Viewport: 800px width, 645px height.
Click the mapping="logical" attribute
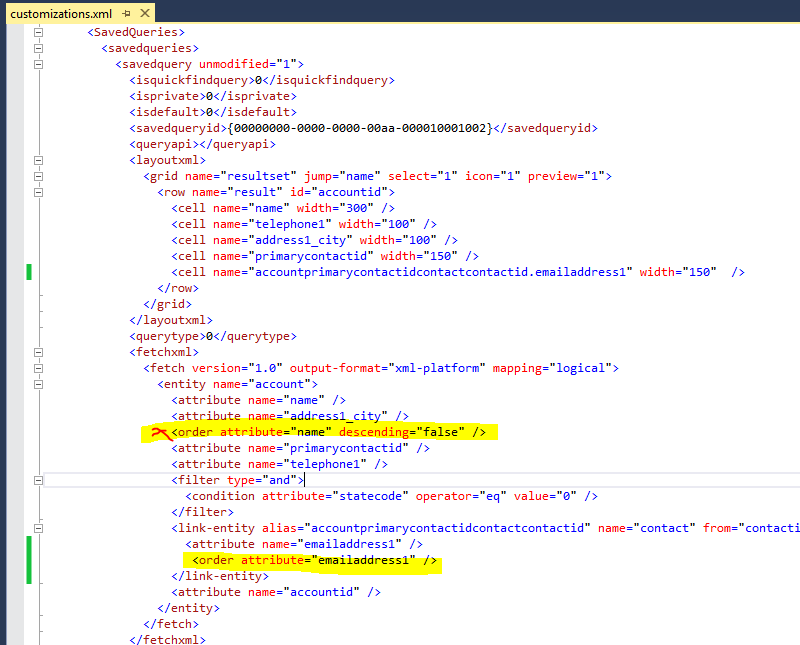click(552, 368)
